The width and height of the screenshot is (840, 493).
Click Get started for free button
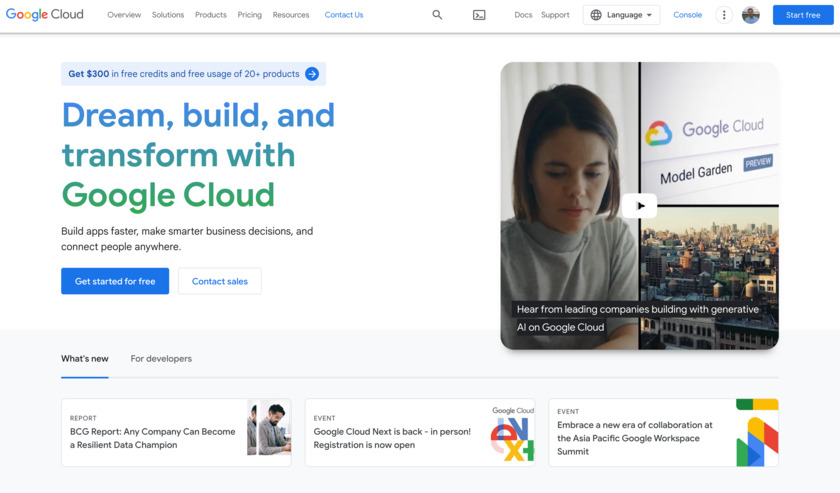pos(115,281)
